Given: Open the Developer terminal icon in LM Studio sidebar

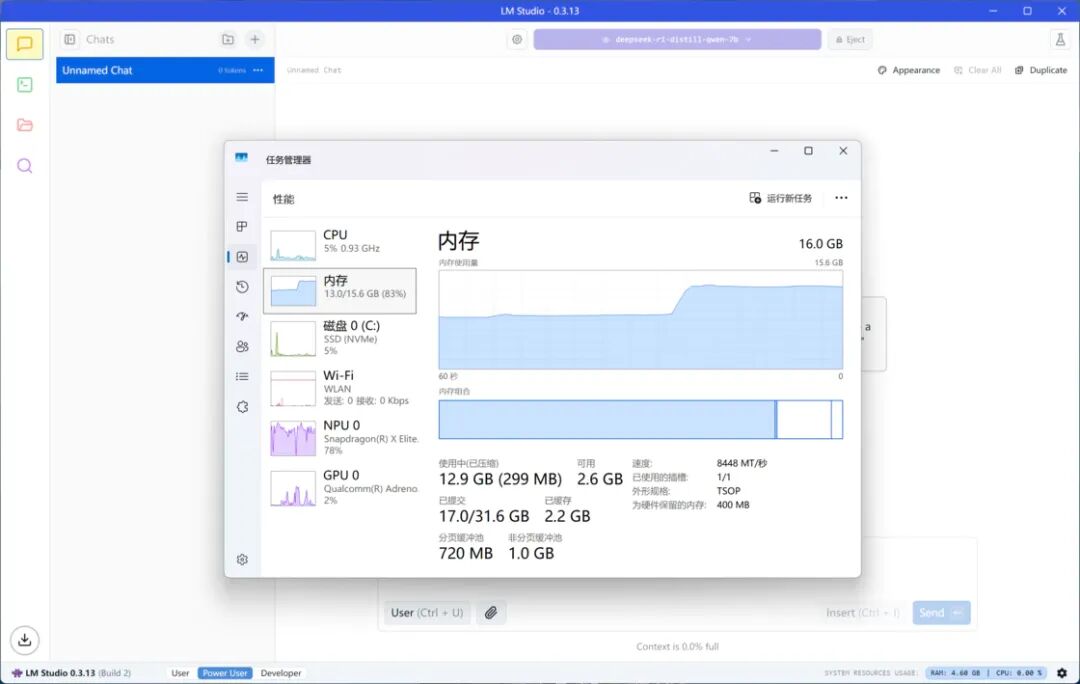Looking at the screenshot, I should click(25, 85).
